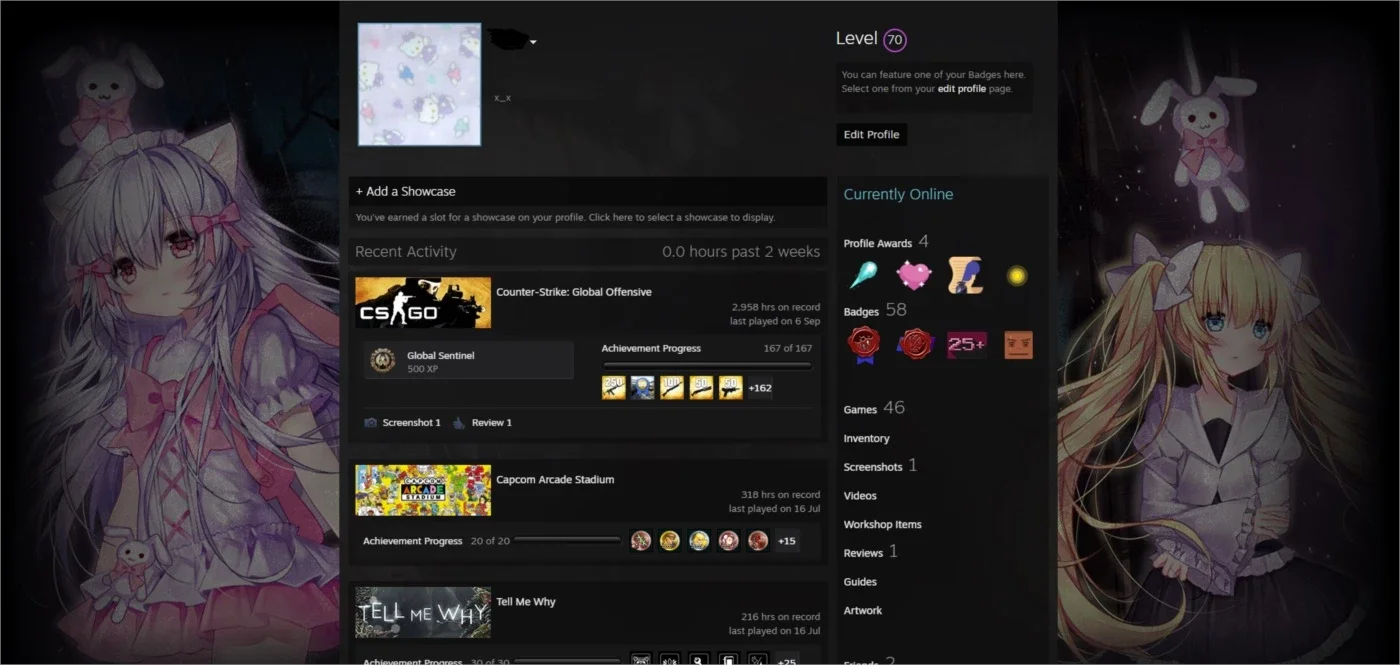Viewport: 1400px width, 665px height.
Task: Click the 216 hrs on record text
Action: tap(781, 617)
